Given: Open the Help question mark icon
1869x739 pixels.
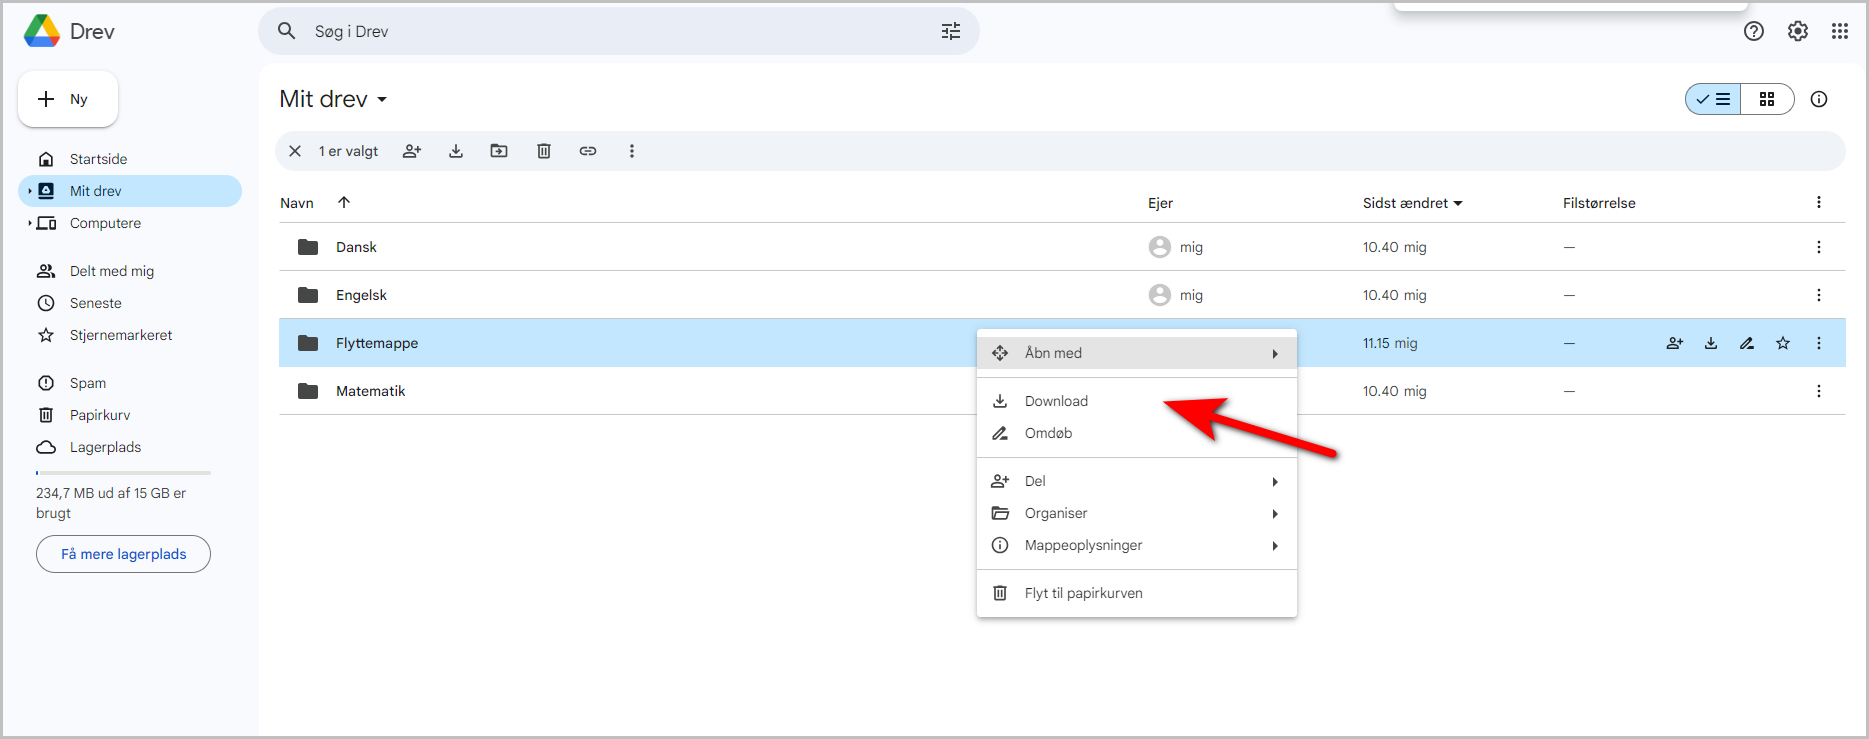Looking at the screenshot, I should [1754, 31].
